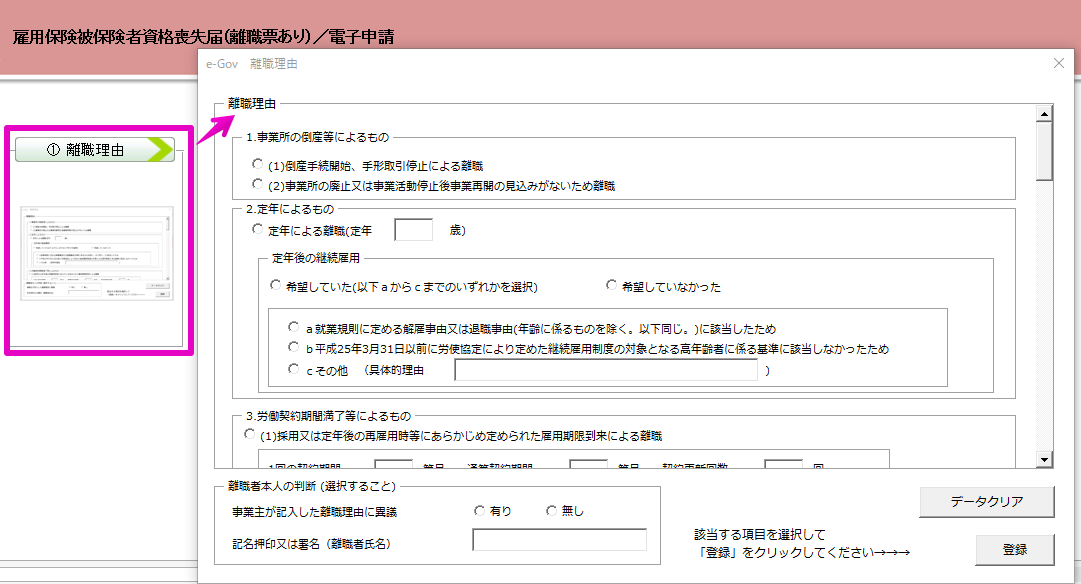Close the e-Gov 離職理由 dialog

1059,63
